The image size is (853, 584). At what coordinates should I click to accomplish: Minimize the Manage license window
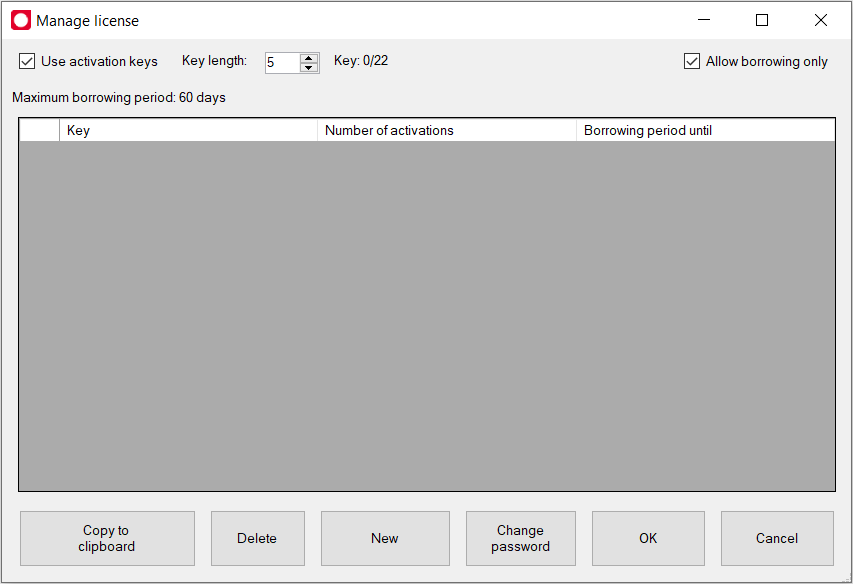(704, 20)
